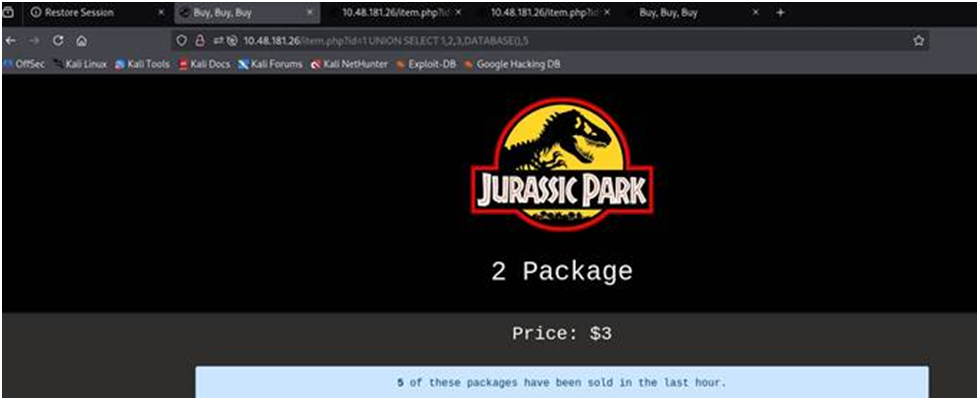Screen dimensions: 979x400
Task: Open the Kali Linux bookmark
Action: point(80,64)
